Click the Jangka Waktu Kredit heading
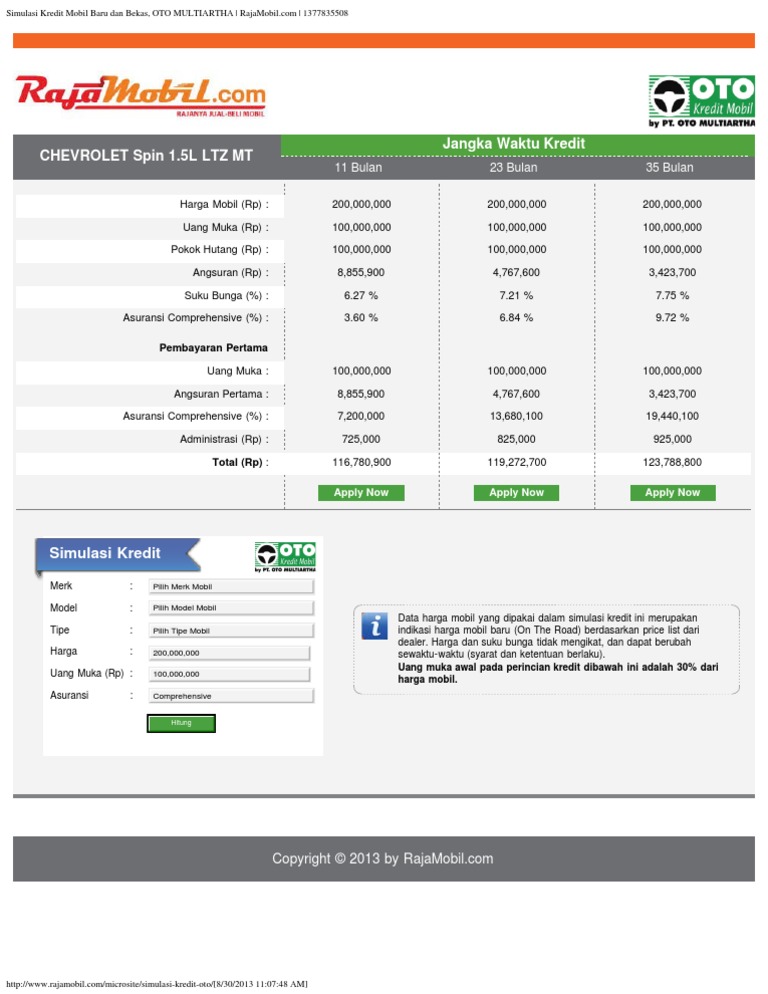 click(514, 143)
